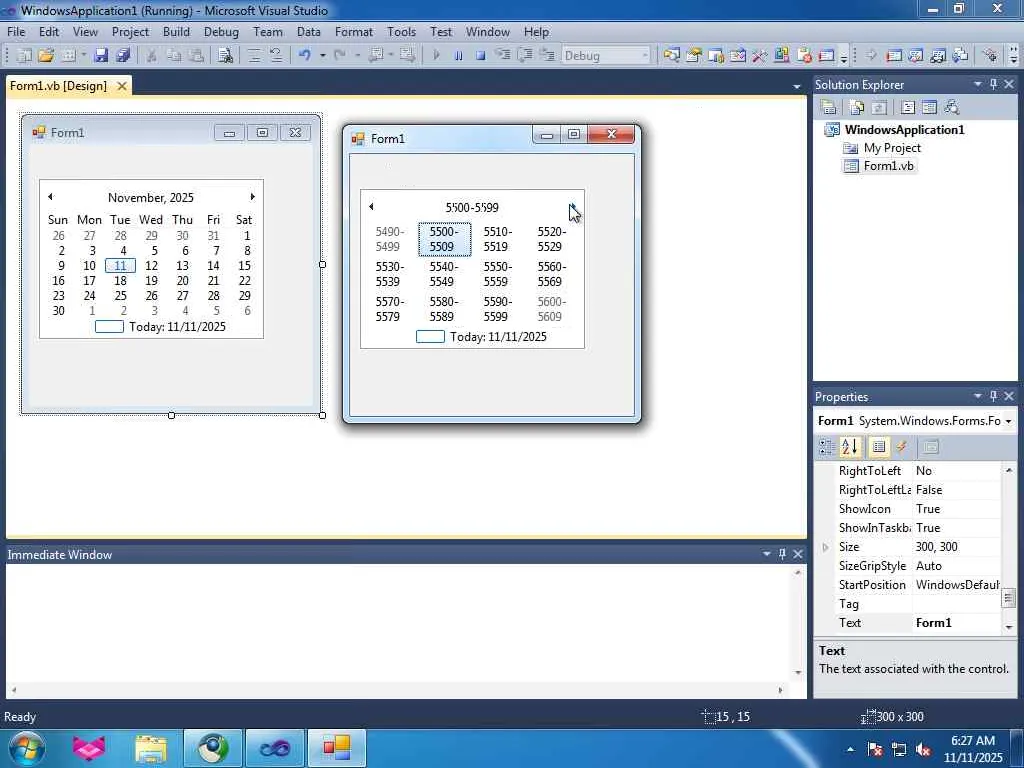Click the Undo arrow icon
This screenshot has width=1024, height=768.
point(304,56)
